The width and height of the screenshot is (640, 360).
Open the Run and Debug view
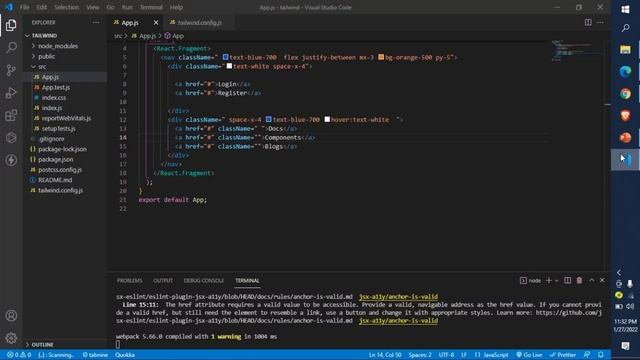tap(11, 93)
